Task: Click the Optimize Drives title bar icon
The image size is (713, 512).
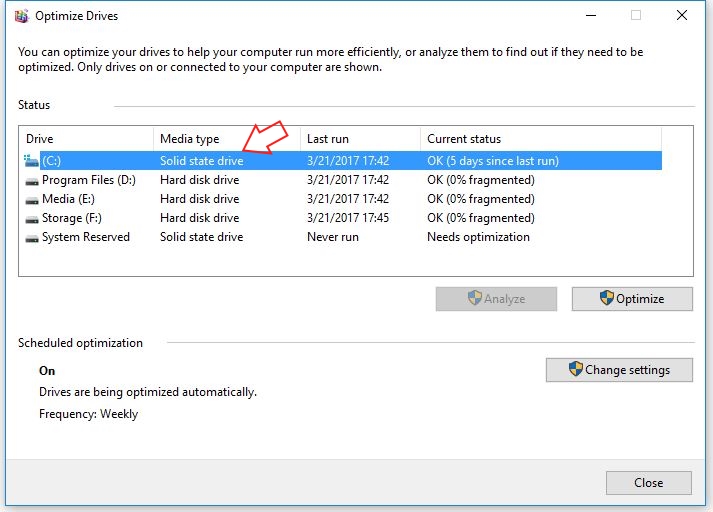Action: pos(21,16)
